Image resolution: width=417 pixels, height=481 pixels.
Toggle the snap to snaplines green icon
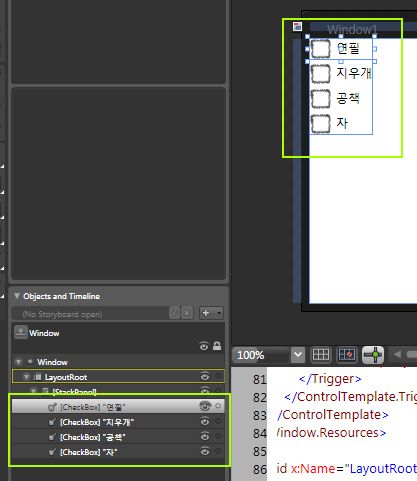pyautogui.click(x=373, y=355)
